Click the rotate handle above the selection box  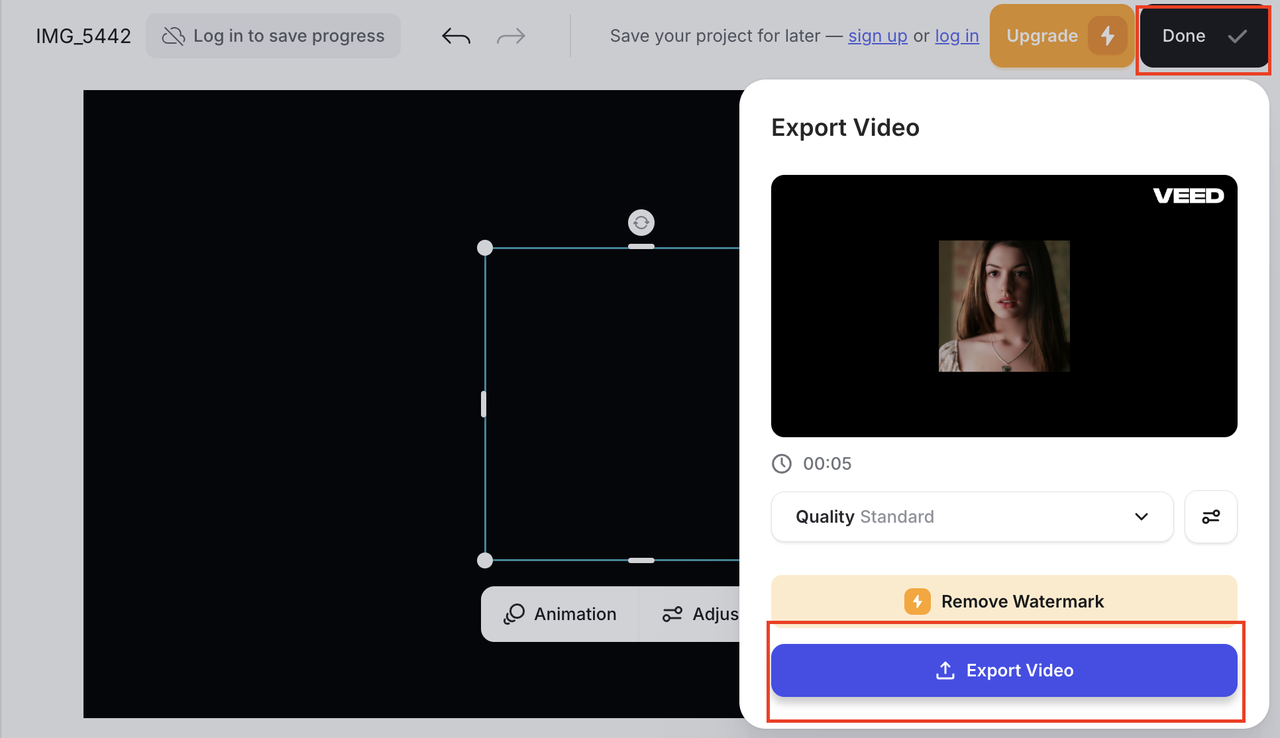pyautogui.click(x=641, y=222)
